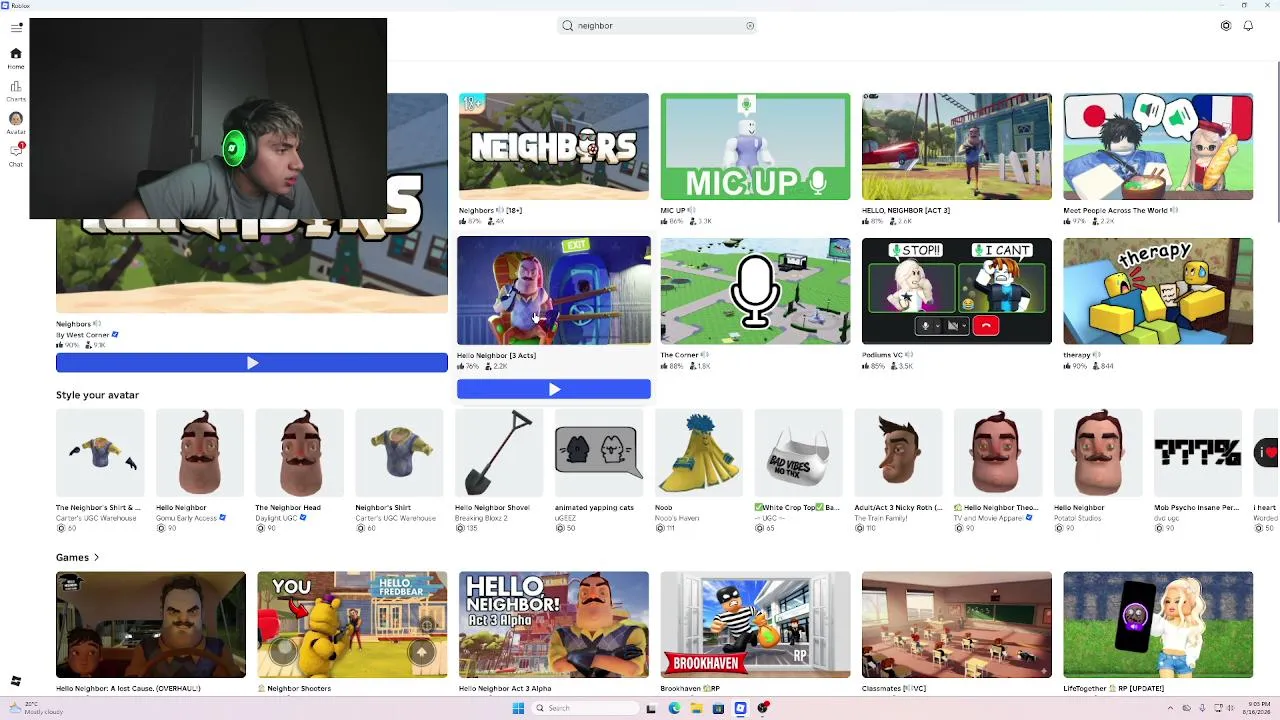This screenshot has width=1280, height=720.
Task: Open the taskbar clock and date
Action: (x=1256, y=708)
